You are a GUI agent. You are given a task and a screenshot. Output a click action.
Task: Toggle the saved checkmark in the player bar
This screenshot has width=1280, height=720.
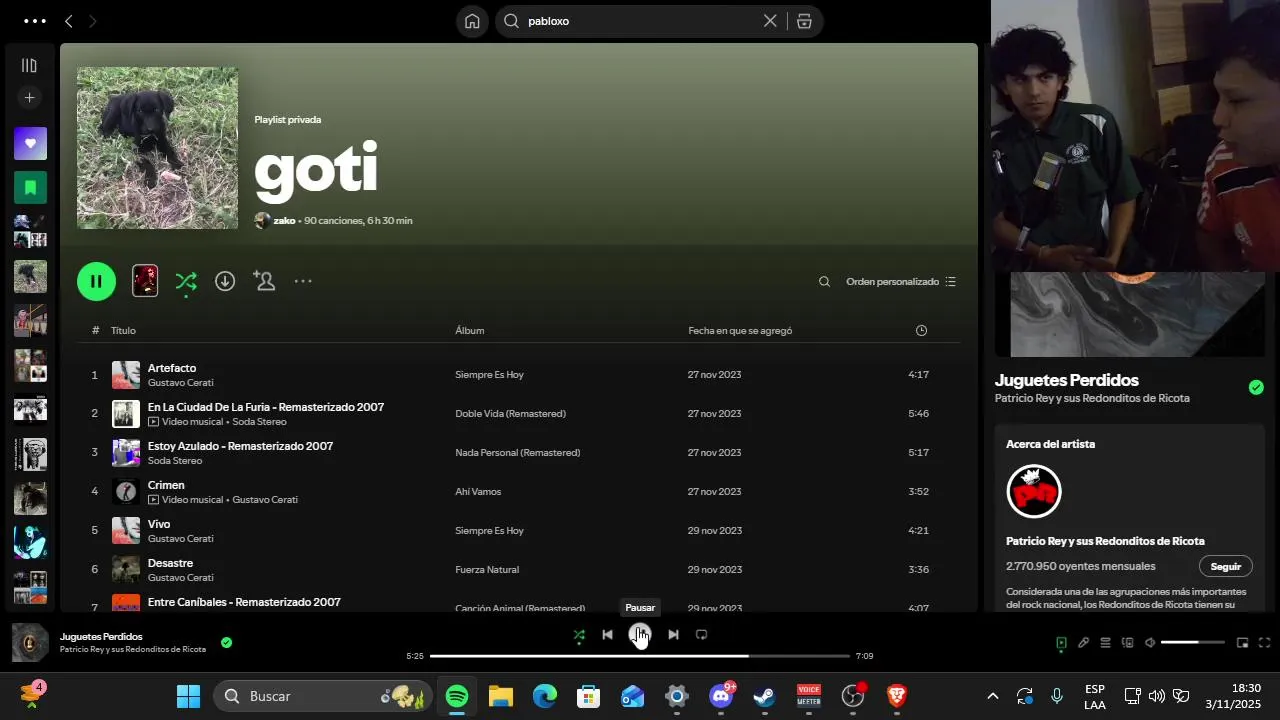tap(226, 642)
